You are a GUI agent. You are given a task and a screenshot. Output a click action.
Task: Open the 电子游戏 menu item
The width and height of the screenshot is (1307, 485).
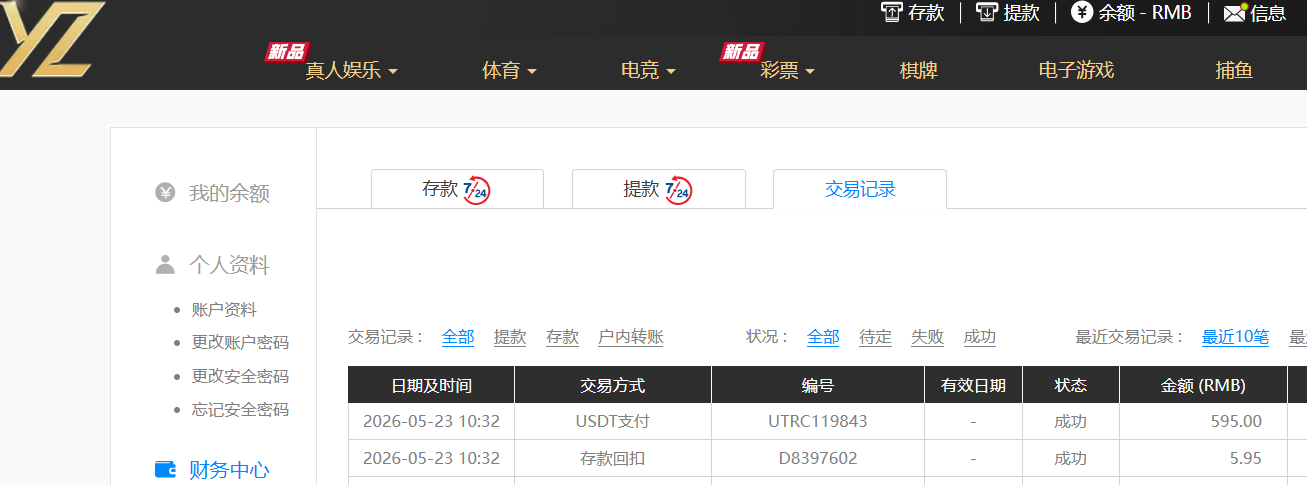pos(1076,71)
